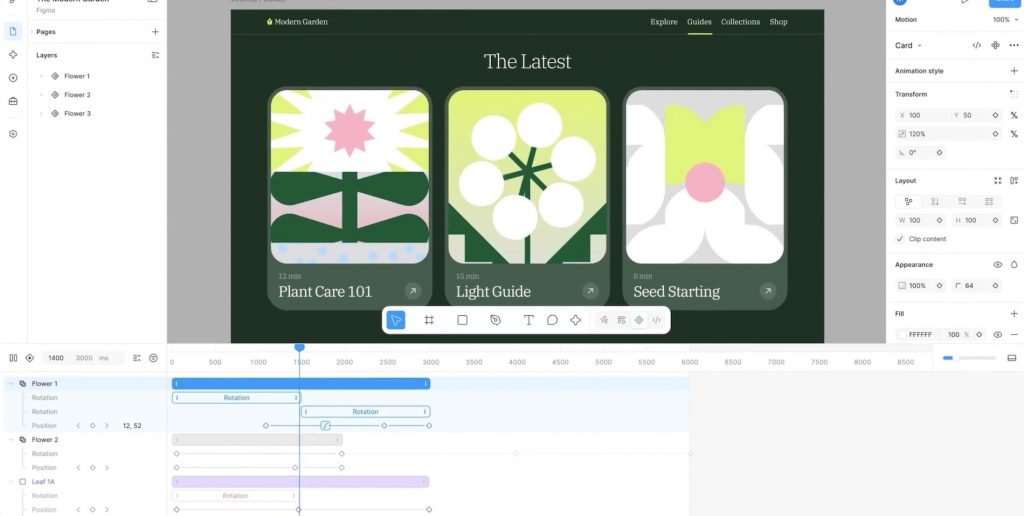Go to next keyframe on Flower 1 Position
This screenshot has height=516, width=1024.
click(106, 426)
